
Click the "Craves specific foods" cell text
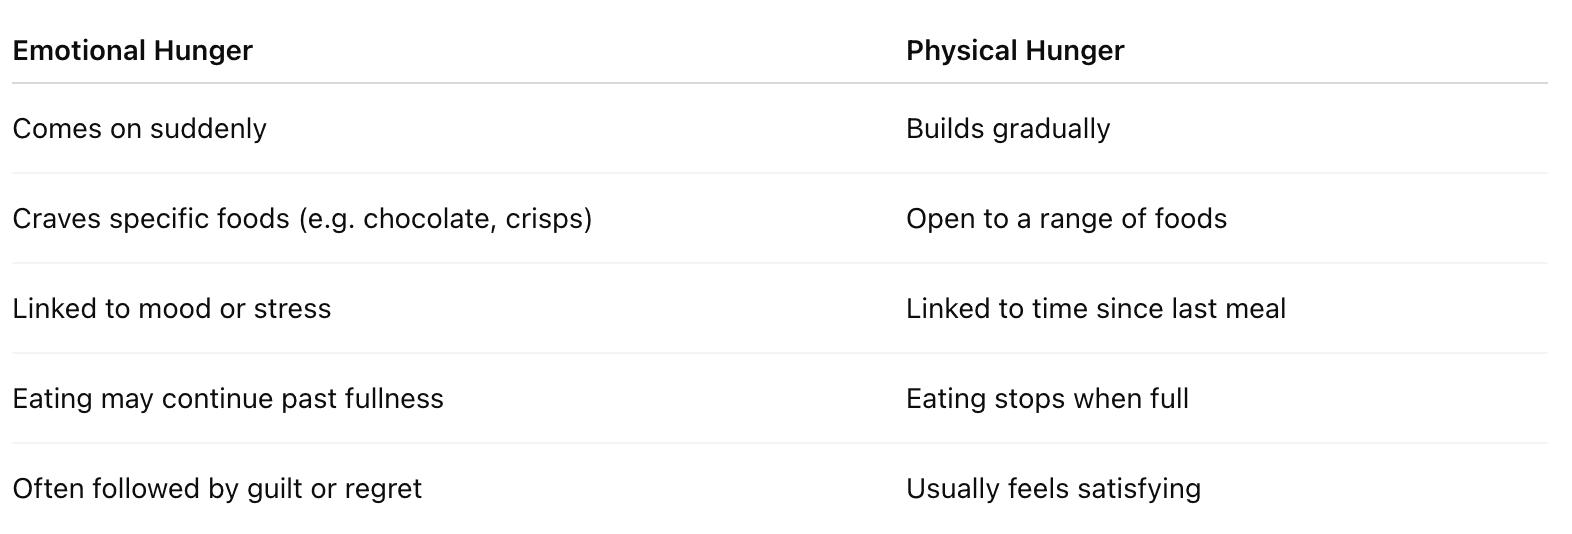coord(150,219)
